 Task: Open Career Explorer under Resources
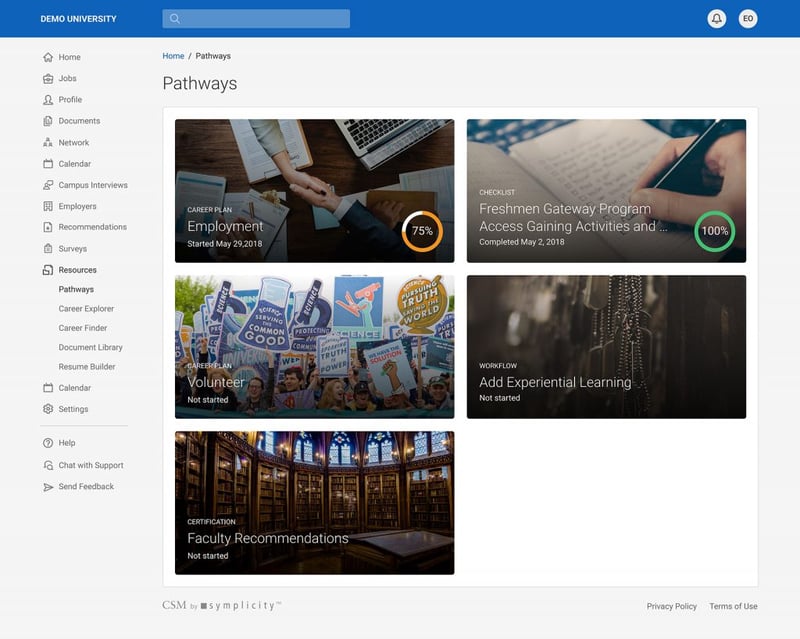tap(86, 309)
